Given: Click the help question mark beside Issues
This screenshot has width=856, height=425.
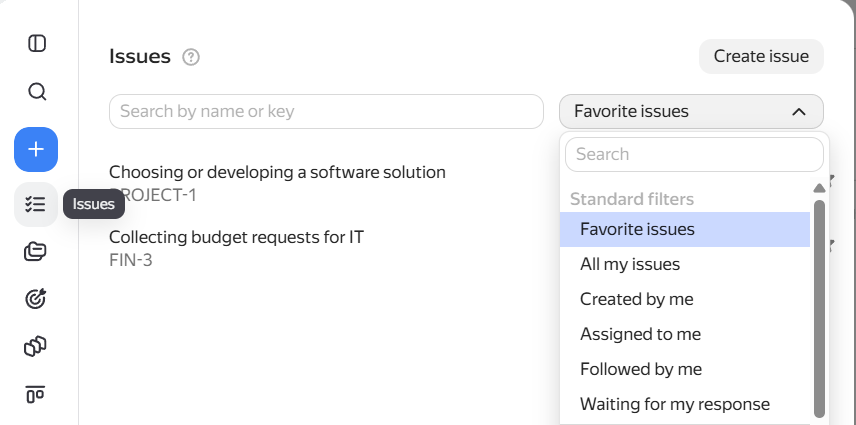Looking at the screenshot, I should click(191, 57).
